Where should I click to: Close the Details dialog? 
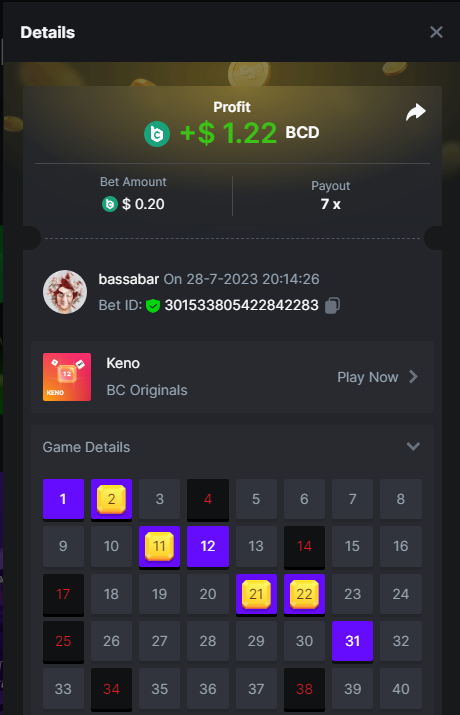coord(436,32)
